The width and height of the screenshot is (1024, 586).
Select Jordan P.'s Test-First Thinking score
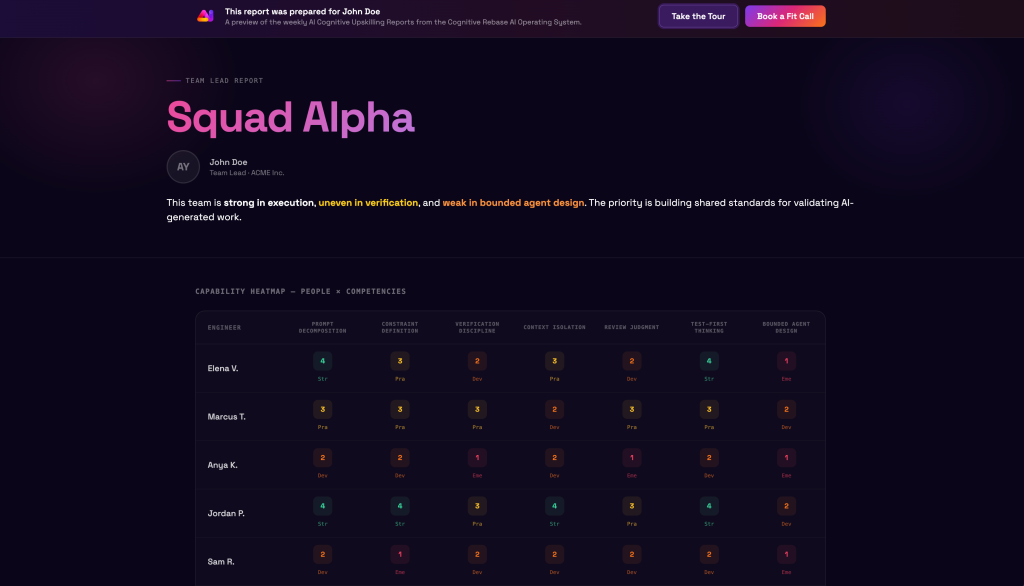709,506
